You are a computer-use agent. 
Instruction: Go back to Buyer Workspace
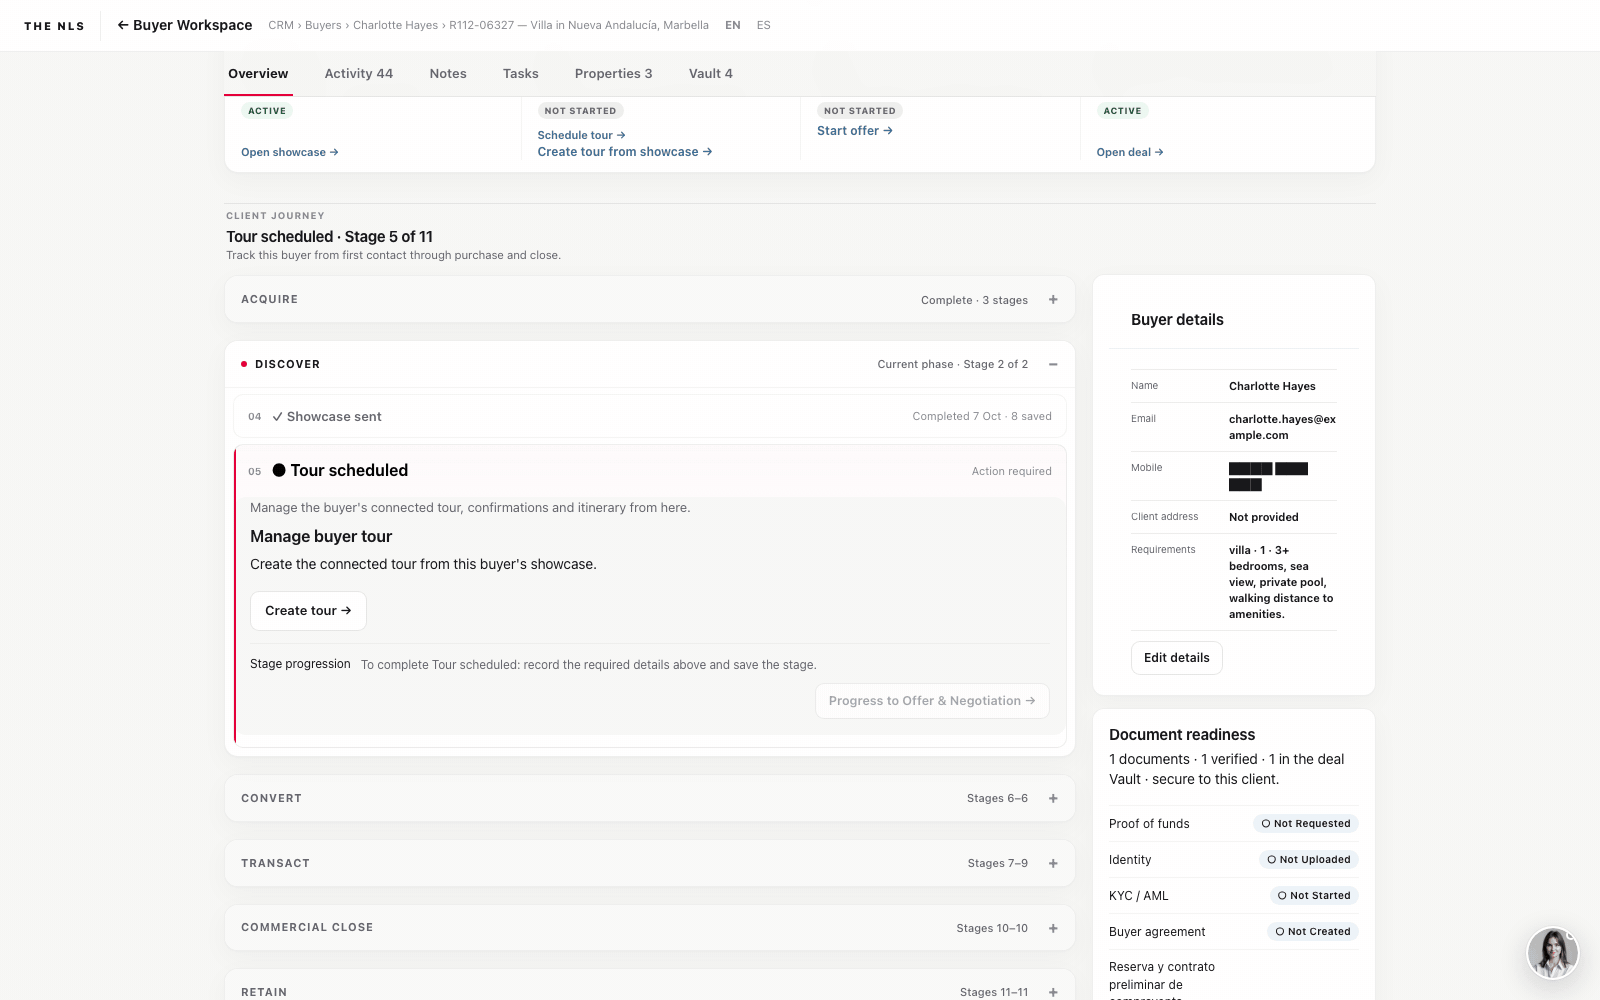(185, 25)
